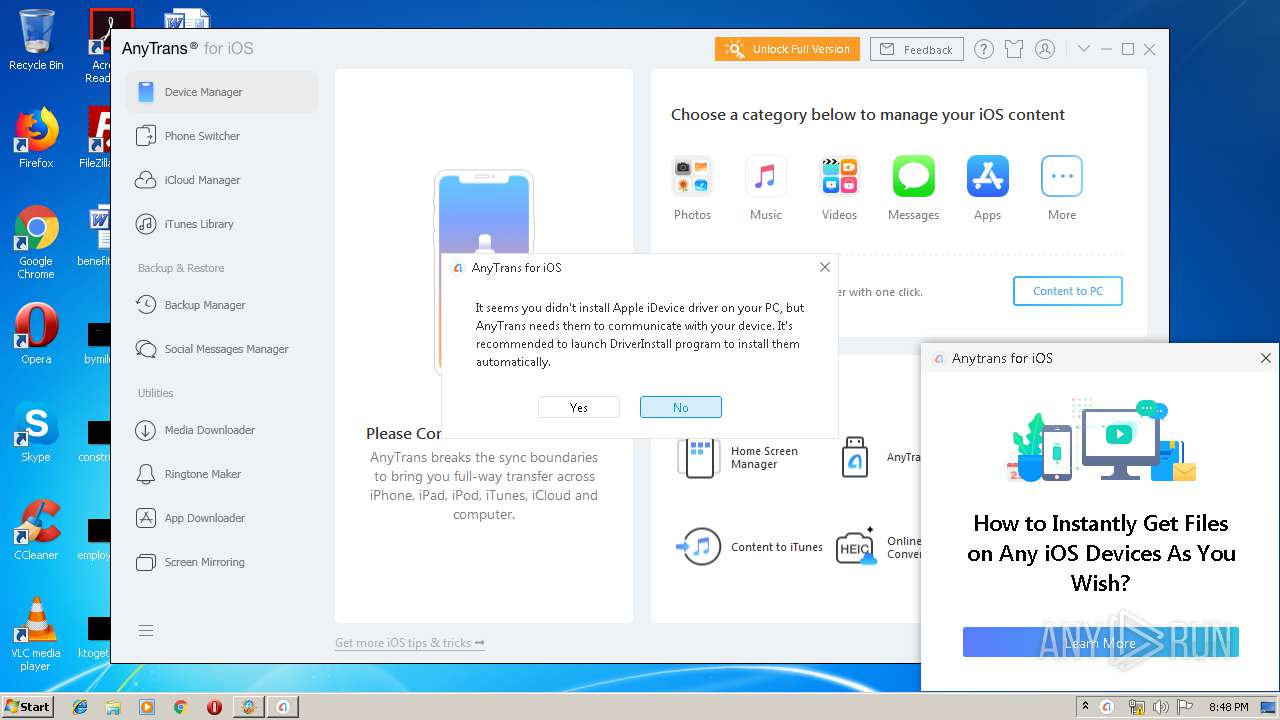
Task: Close the AnyTrans for iOS dialog
Action: pyautogui.click(x=825, y=267)
